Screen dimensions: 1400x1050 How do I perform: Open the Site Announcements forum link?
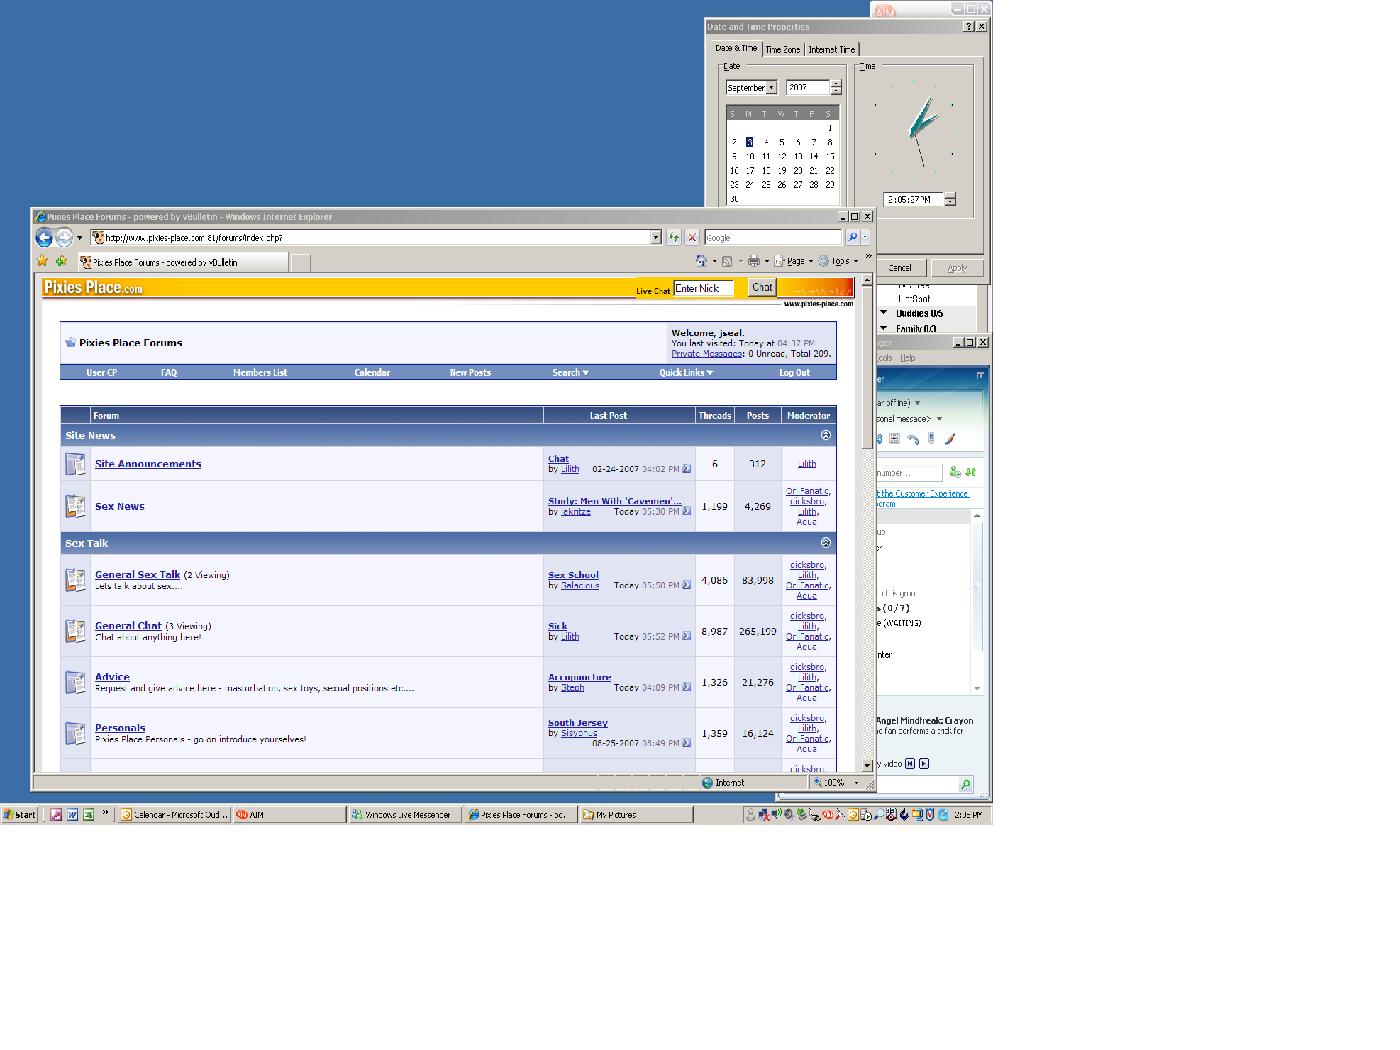pyautogui.click(x=148, y=464)
